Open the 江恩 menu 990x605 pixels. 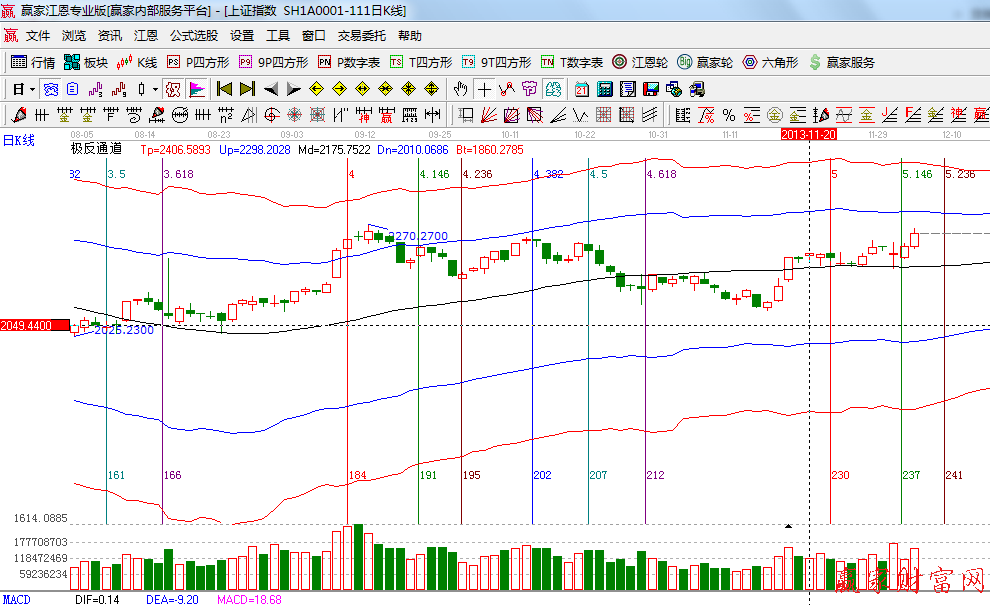pos(146,36)
